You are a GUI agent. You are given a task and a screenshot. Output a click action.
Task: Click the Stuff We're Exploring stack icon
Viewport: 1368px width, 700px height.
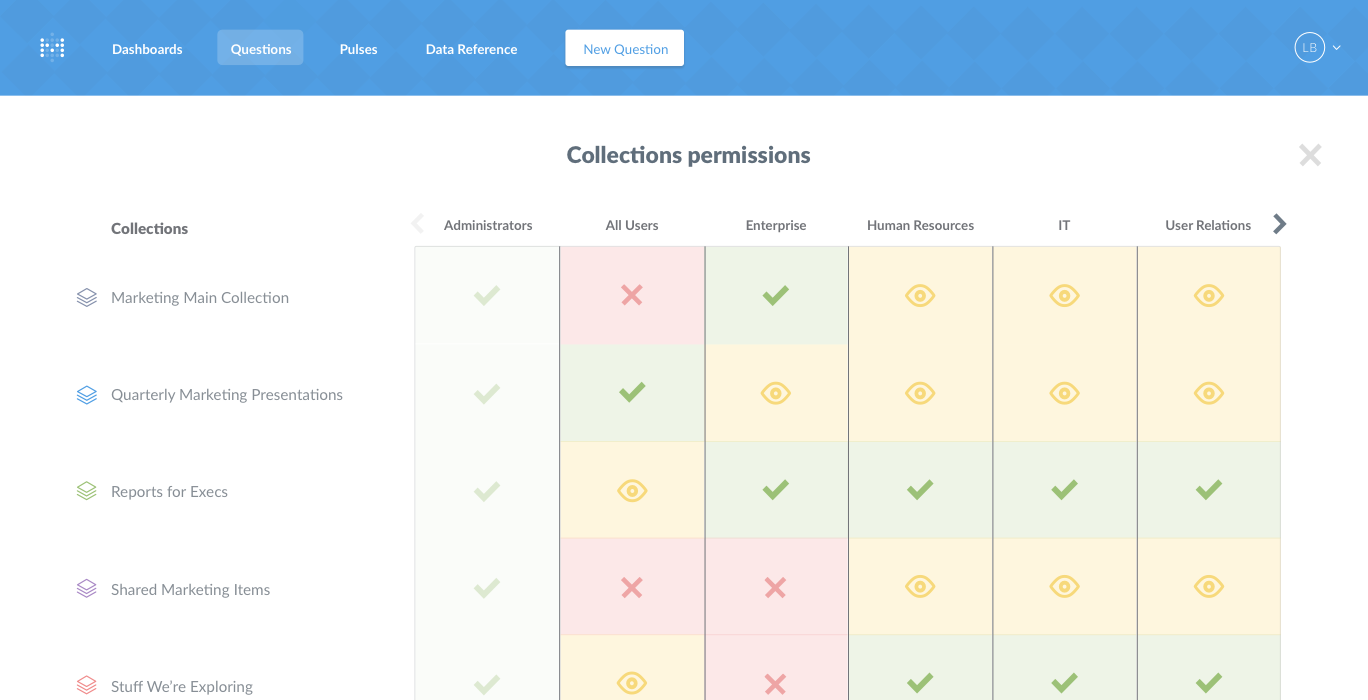tap(87, 686)
